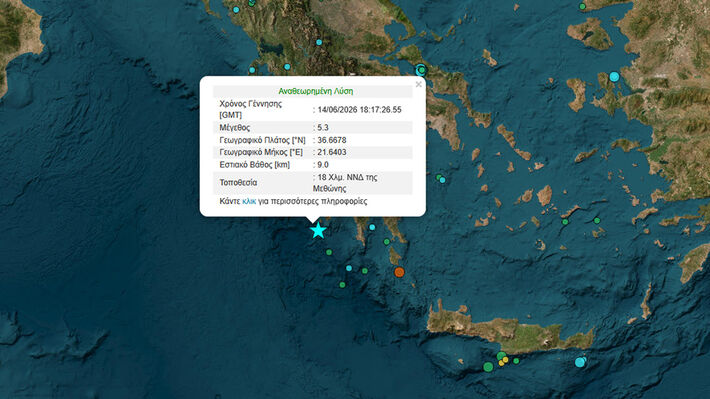
Task: Follow the 'κλικ' link for more information
Action: click(249, 202)
